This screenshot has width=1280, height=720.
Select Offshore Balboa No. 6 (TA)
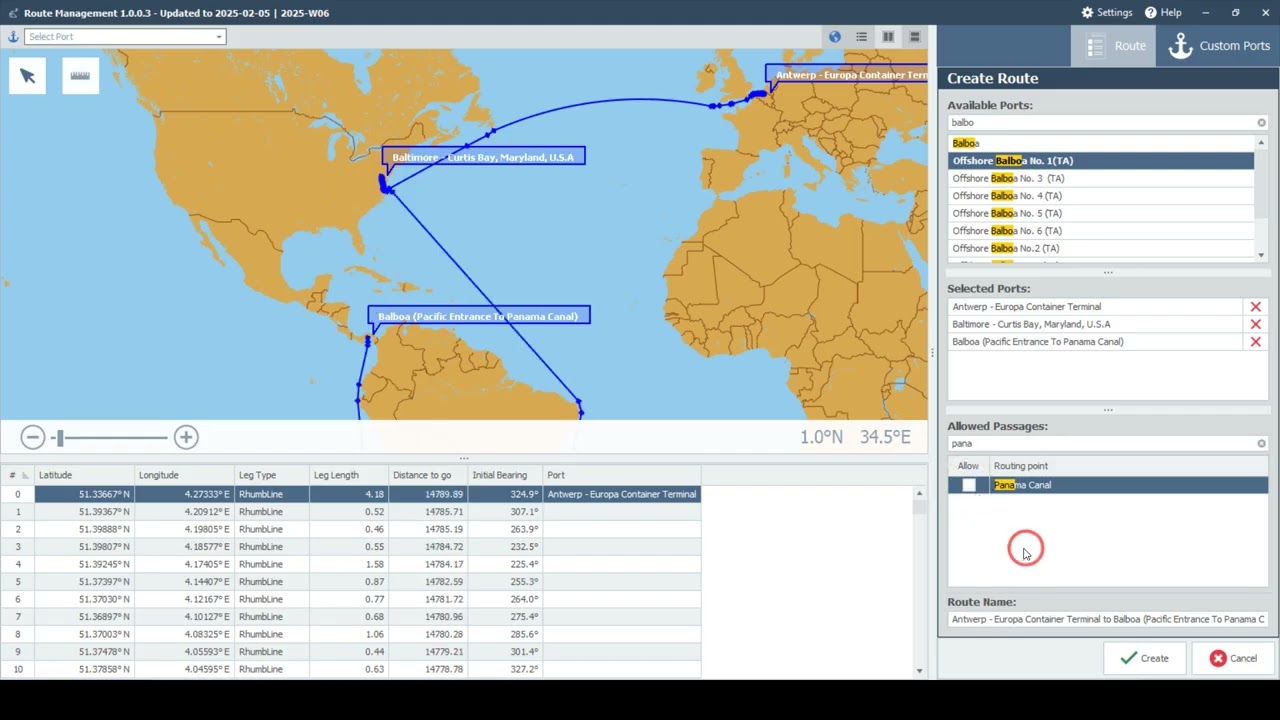(1101, 231)
